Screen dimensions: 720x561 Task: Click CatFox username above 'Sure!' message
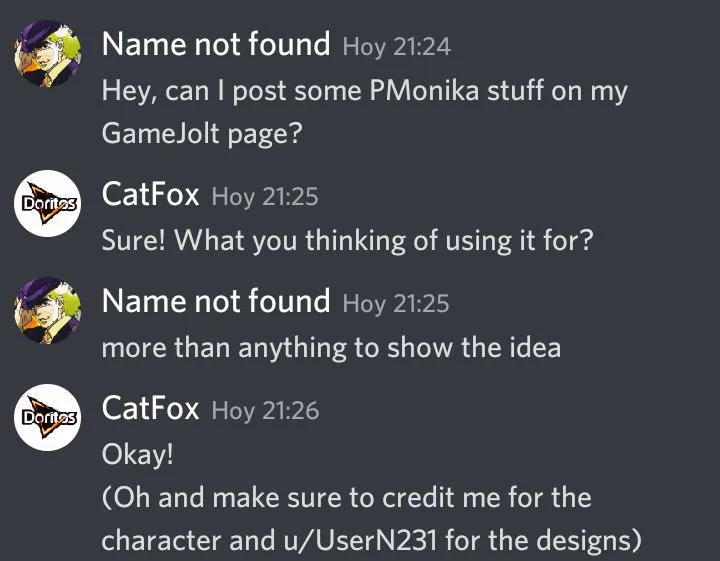tap(150, 194)
